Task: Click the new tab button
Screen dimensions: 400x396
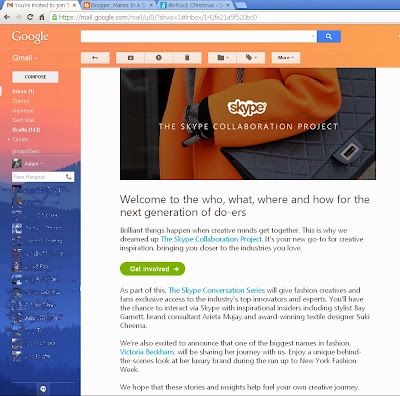Action: pyautogui.click(x=241, y=5)
